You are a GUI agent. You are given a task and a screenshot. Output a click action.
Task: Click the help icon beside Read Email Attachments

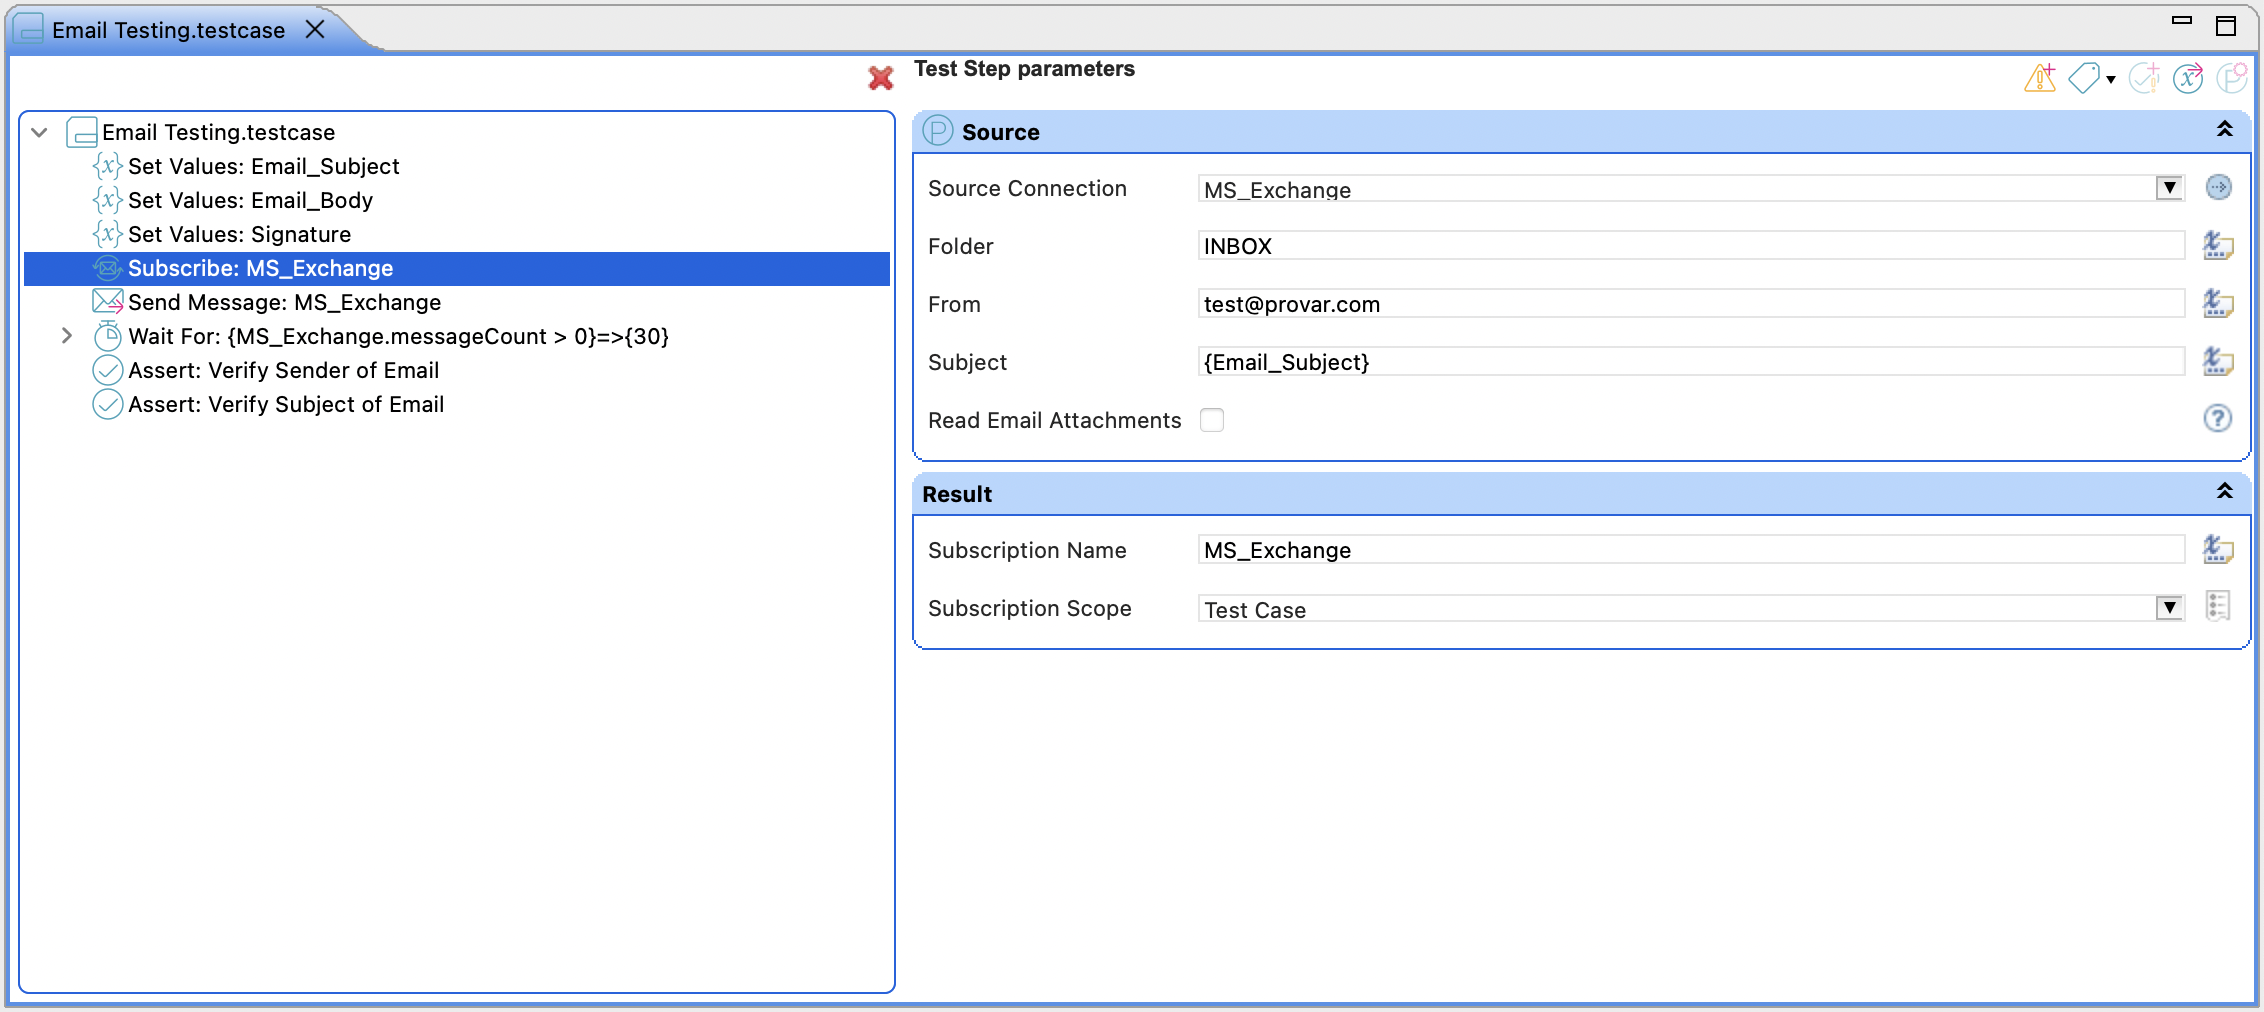pos(2217,419)
